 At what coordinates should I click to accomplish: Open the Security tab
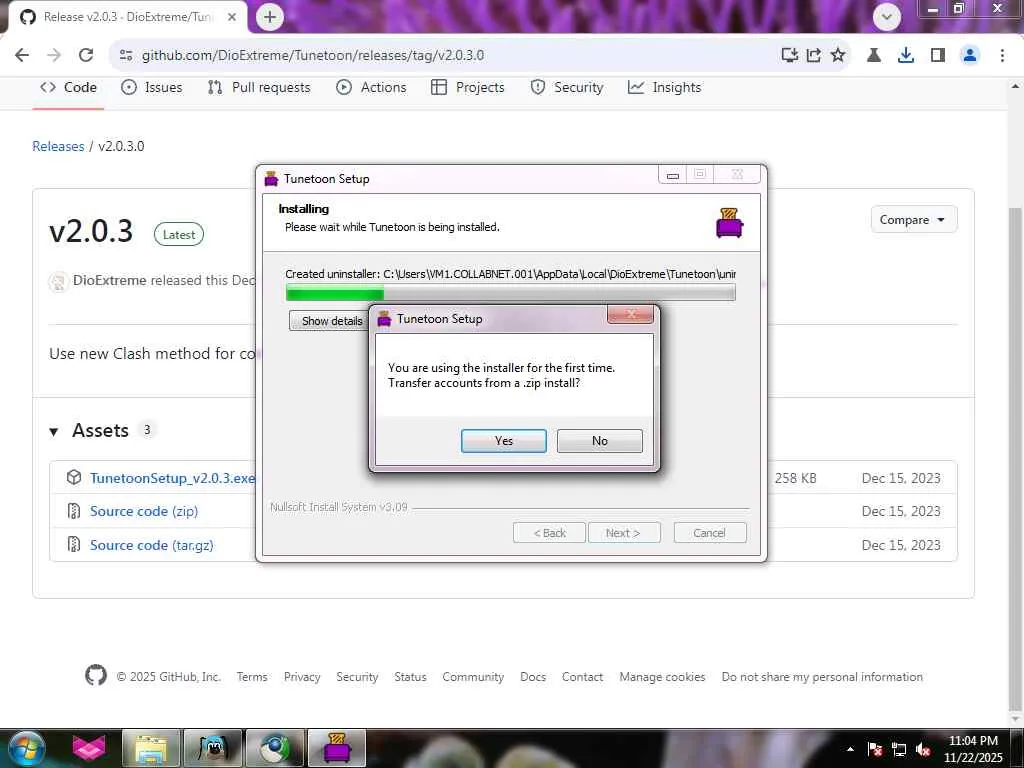tap(566, 88)
